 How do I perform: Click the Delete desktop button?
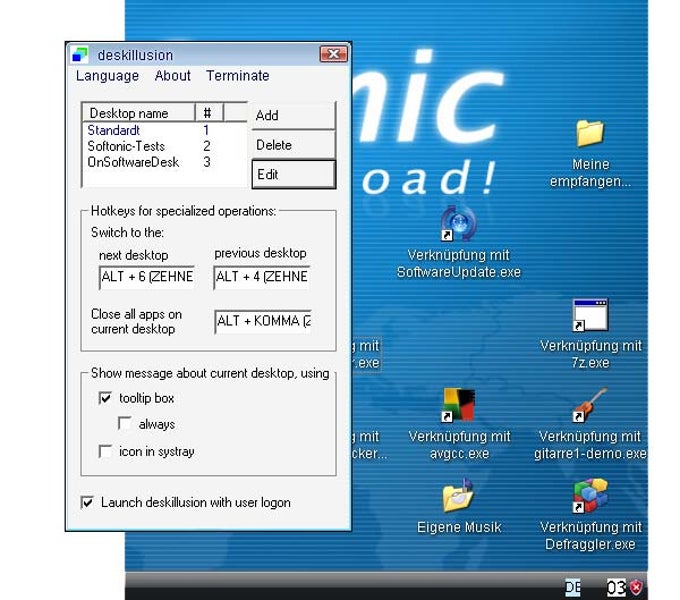[x=294, y=145]
